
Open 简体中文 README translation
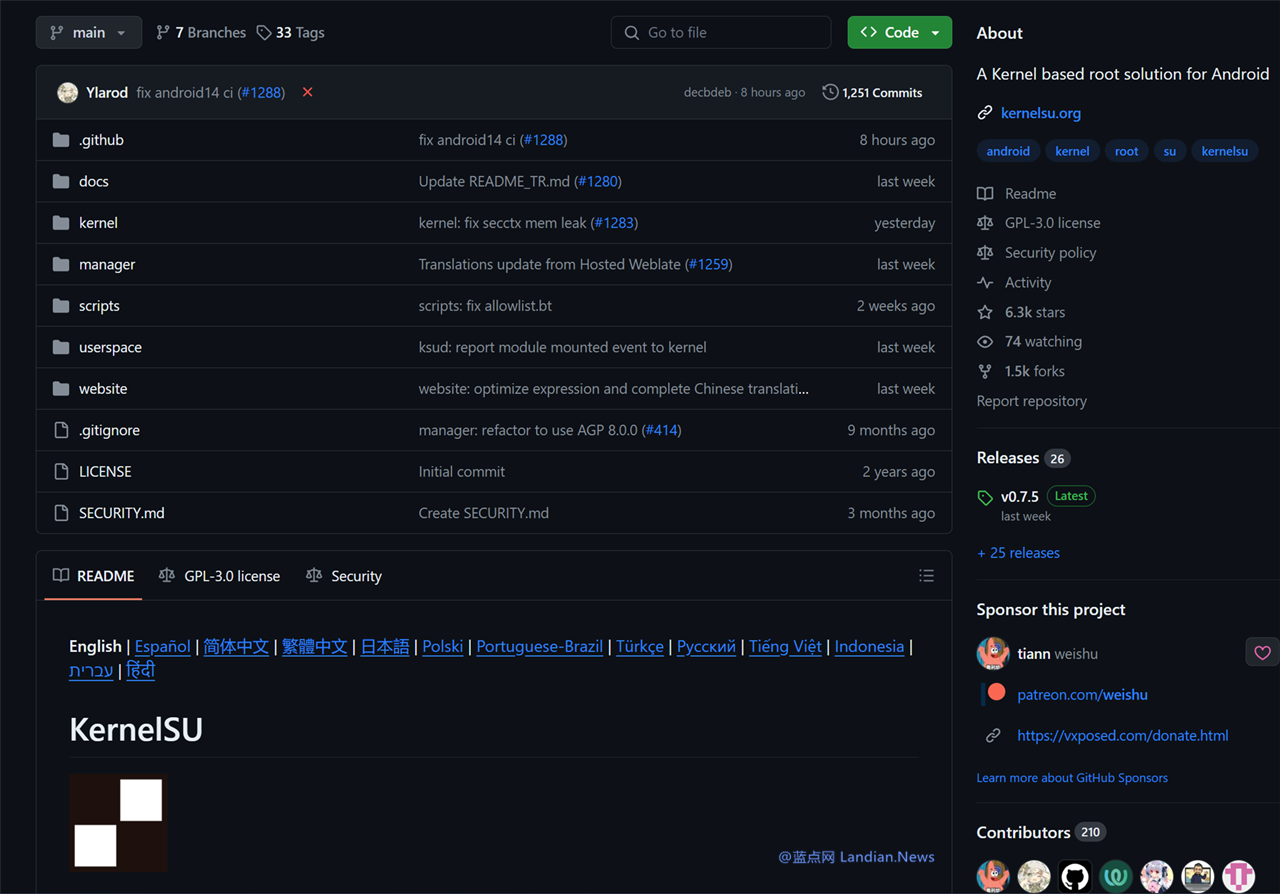point(236,646)
